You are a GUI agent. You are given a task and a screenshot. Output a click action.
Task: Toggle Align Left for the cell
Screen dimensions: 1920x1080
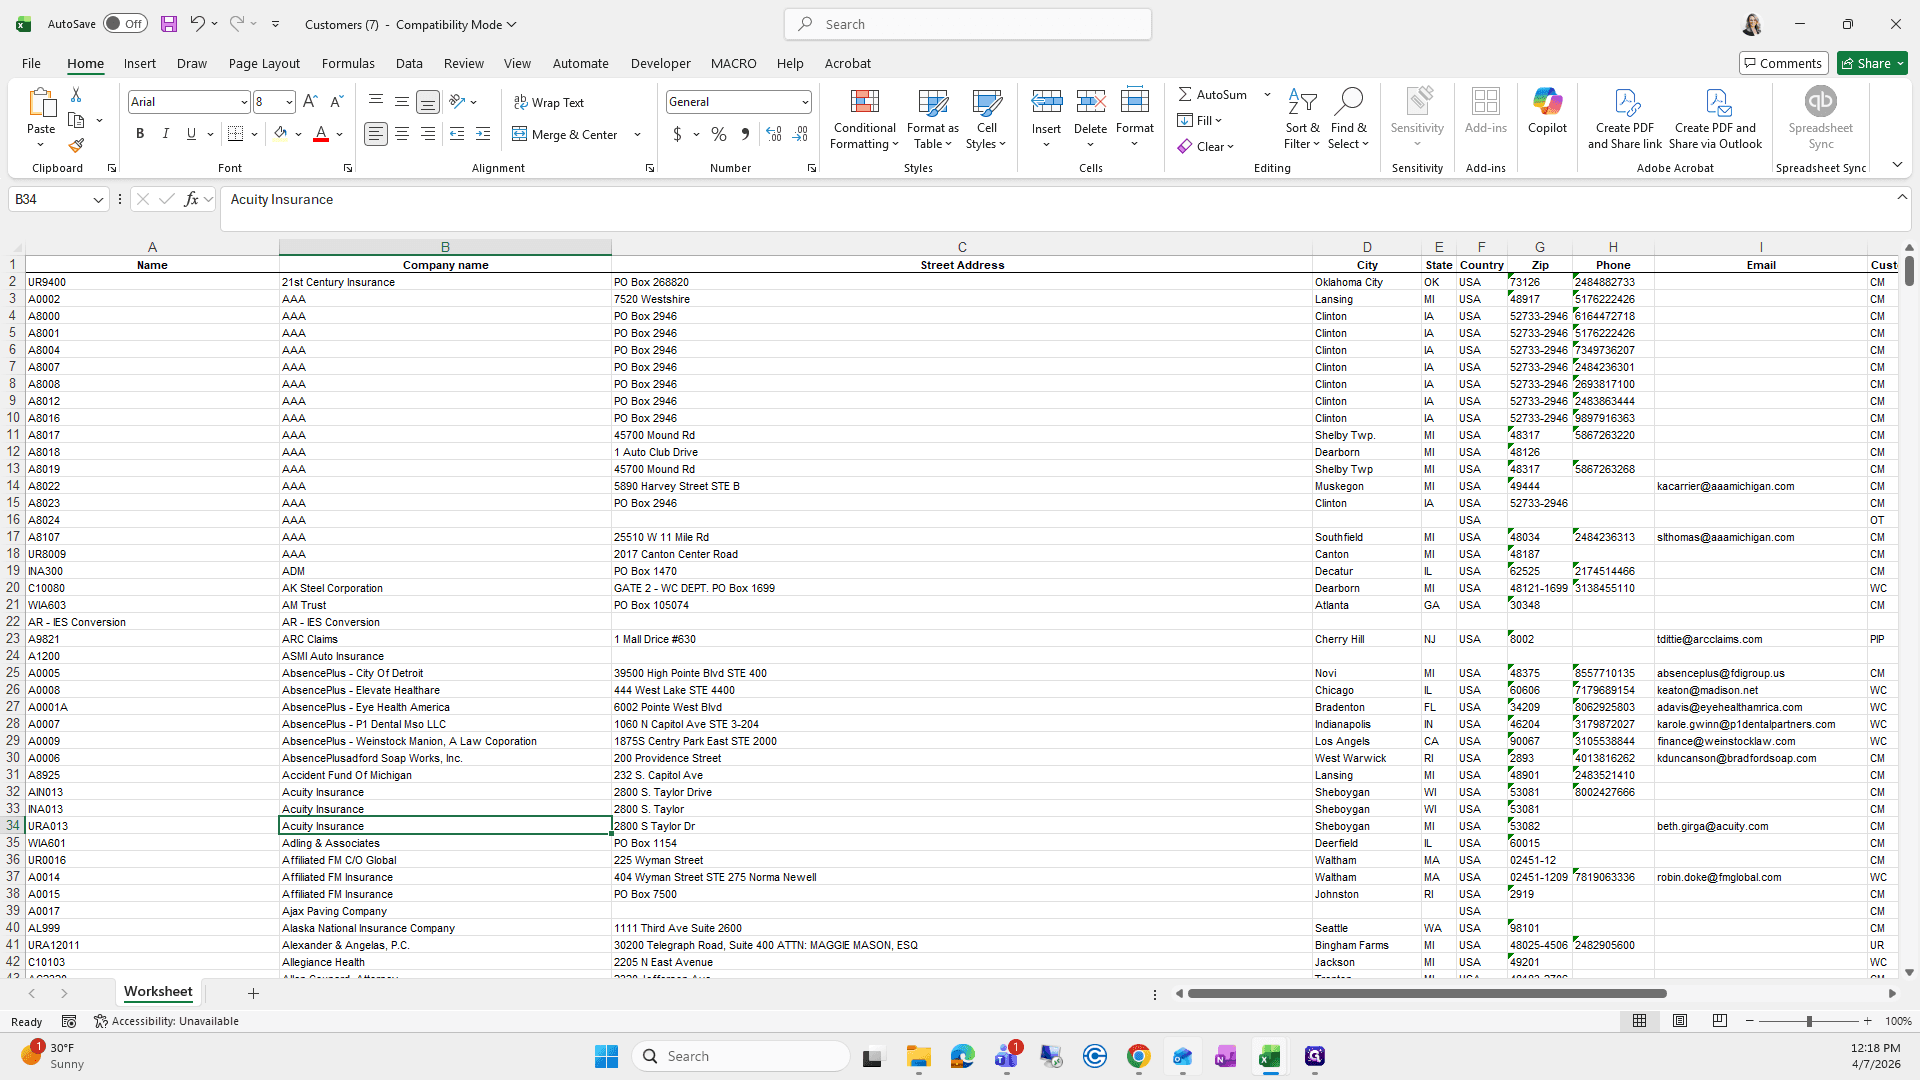[x=376, y=134]
